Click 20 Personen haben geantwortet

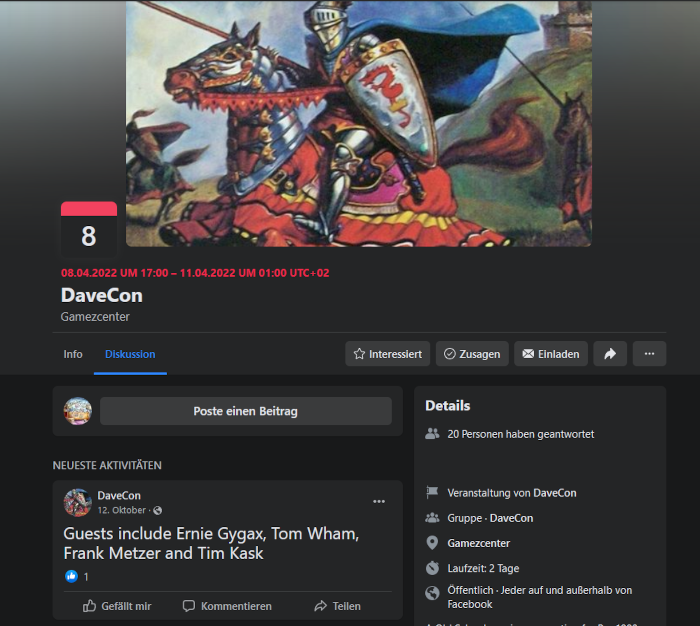tap(521, 434)
